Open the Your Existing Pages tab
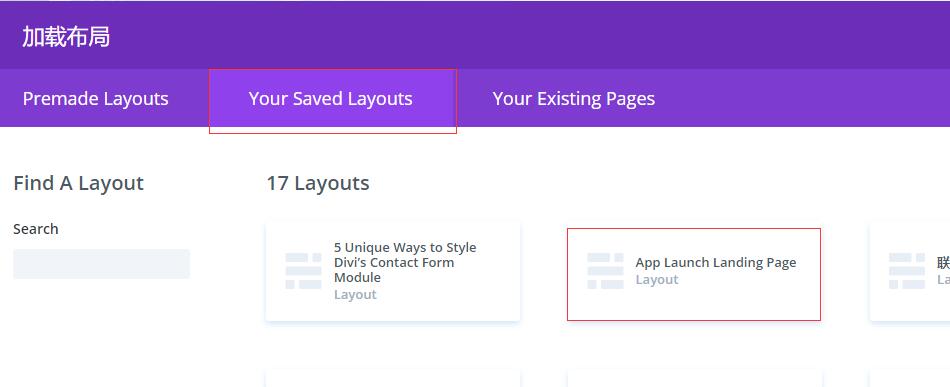Image resolution: width=950 pixels, height=387 pixels. [x=574, y=98]
